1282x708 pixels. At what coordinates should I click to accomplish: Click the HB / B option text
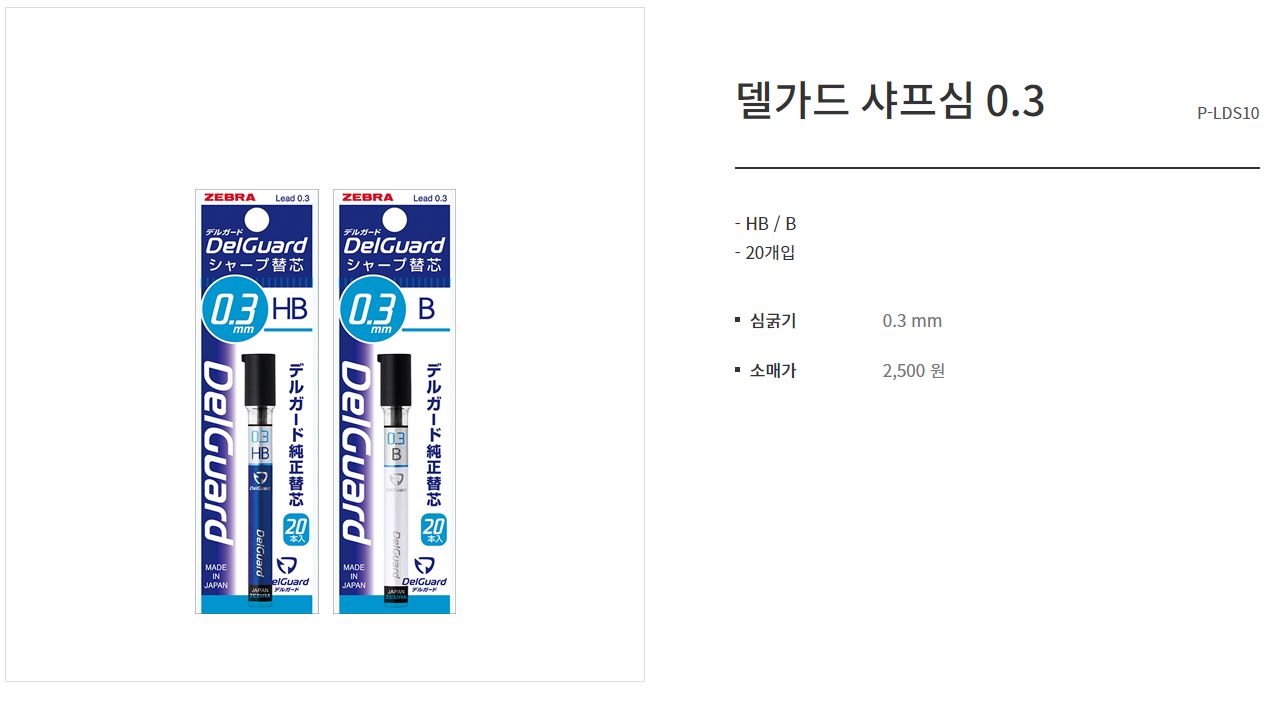(765, 224)
